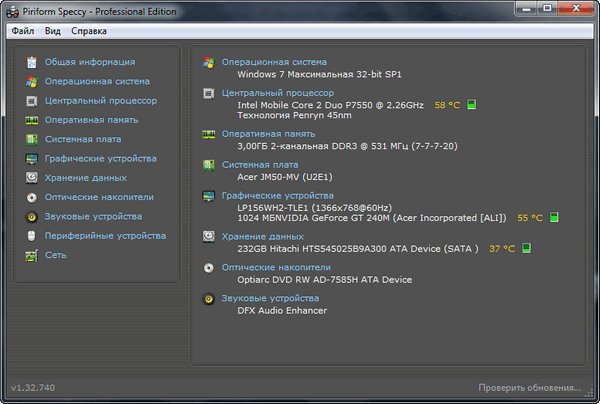Screen dimensions: 600x404
Task: Click the CPU temperature value 58 °C
Action: point(447,105)
